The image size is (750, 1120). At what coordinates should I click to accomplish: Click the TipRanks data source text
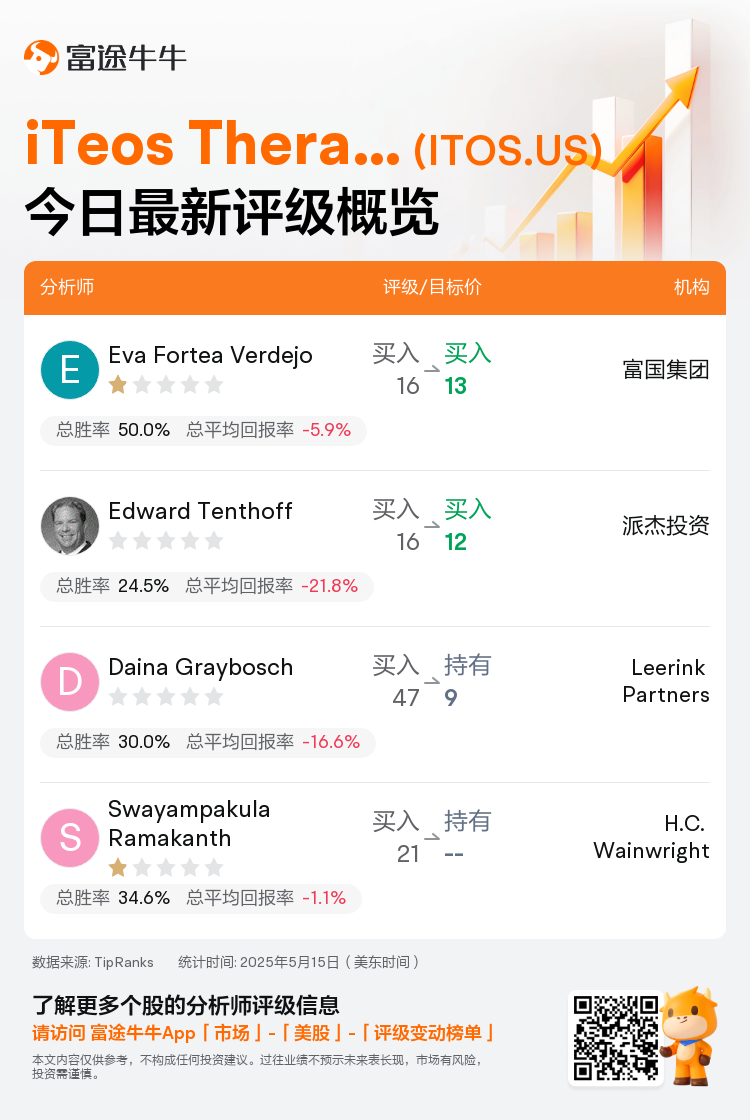[93, 962]
